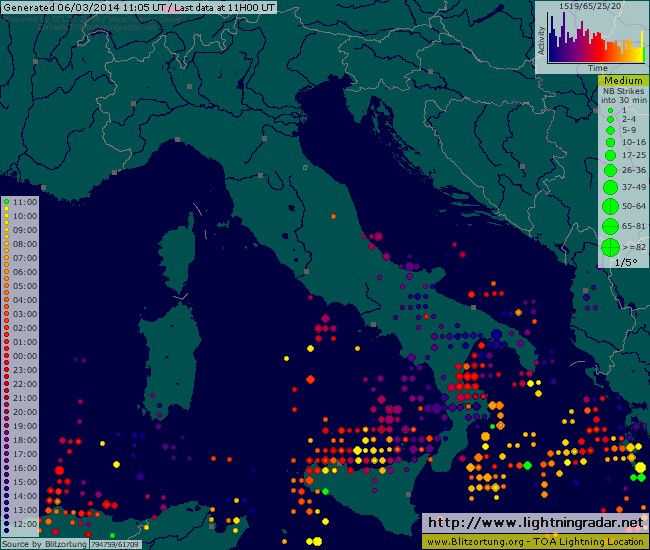Image resolution: width=650 pixels, height=550 pixels.
Task: Click the 'Activity' axis label beside histogram
Action: [541, 41]
